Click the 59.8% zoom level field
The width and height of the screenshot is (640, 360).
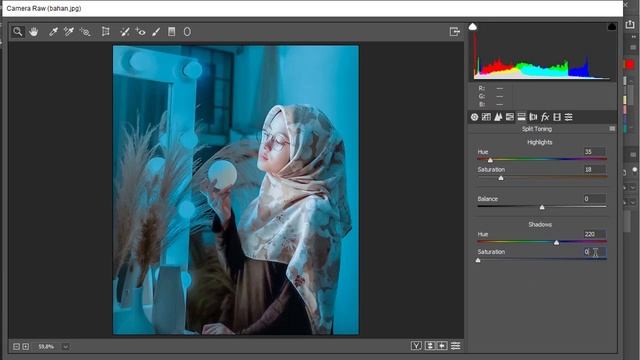(46, 347)
